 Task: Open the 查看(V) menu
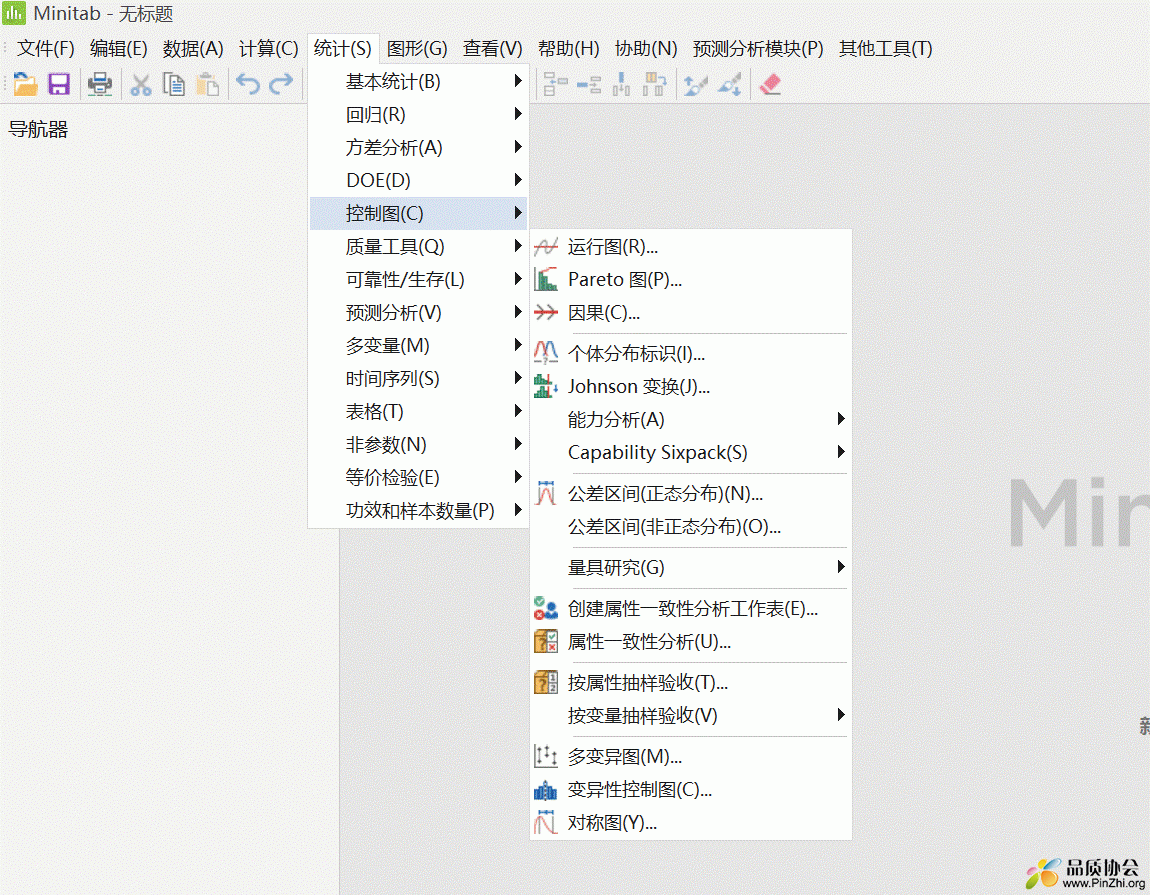(x=493, y=48)
